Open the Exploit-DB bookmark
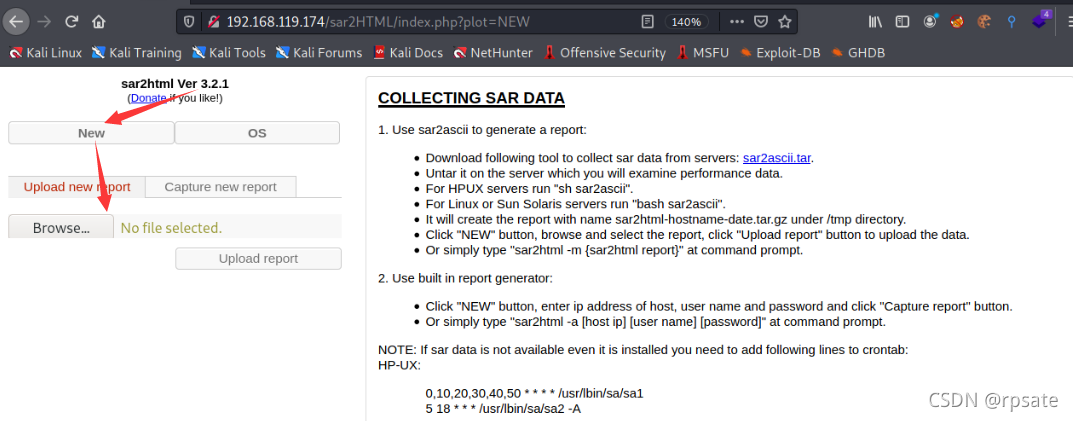The image size is (1073, 421). pos(780,52)
